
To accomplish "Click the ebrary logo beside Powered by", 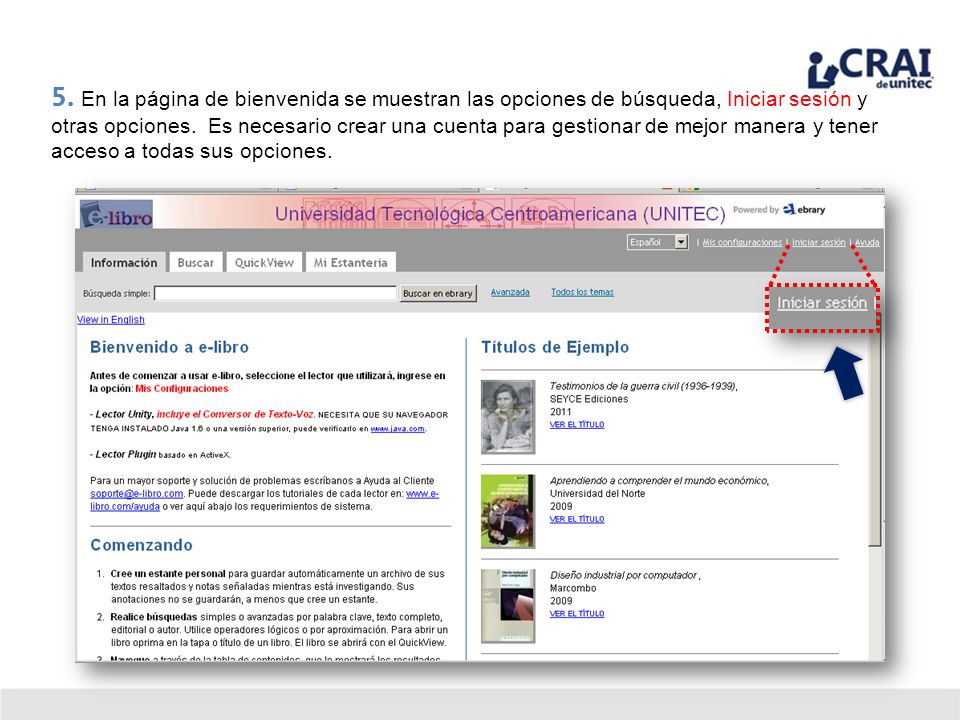I will pyautogui.click(x=804, y=209).
